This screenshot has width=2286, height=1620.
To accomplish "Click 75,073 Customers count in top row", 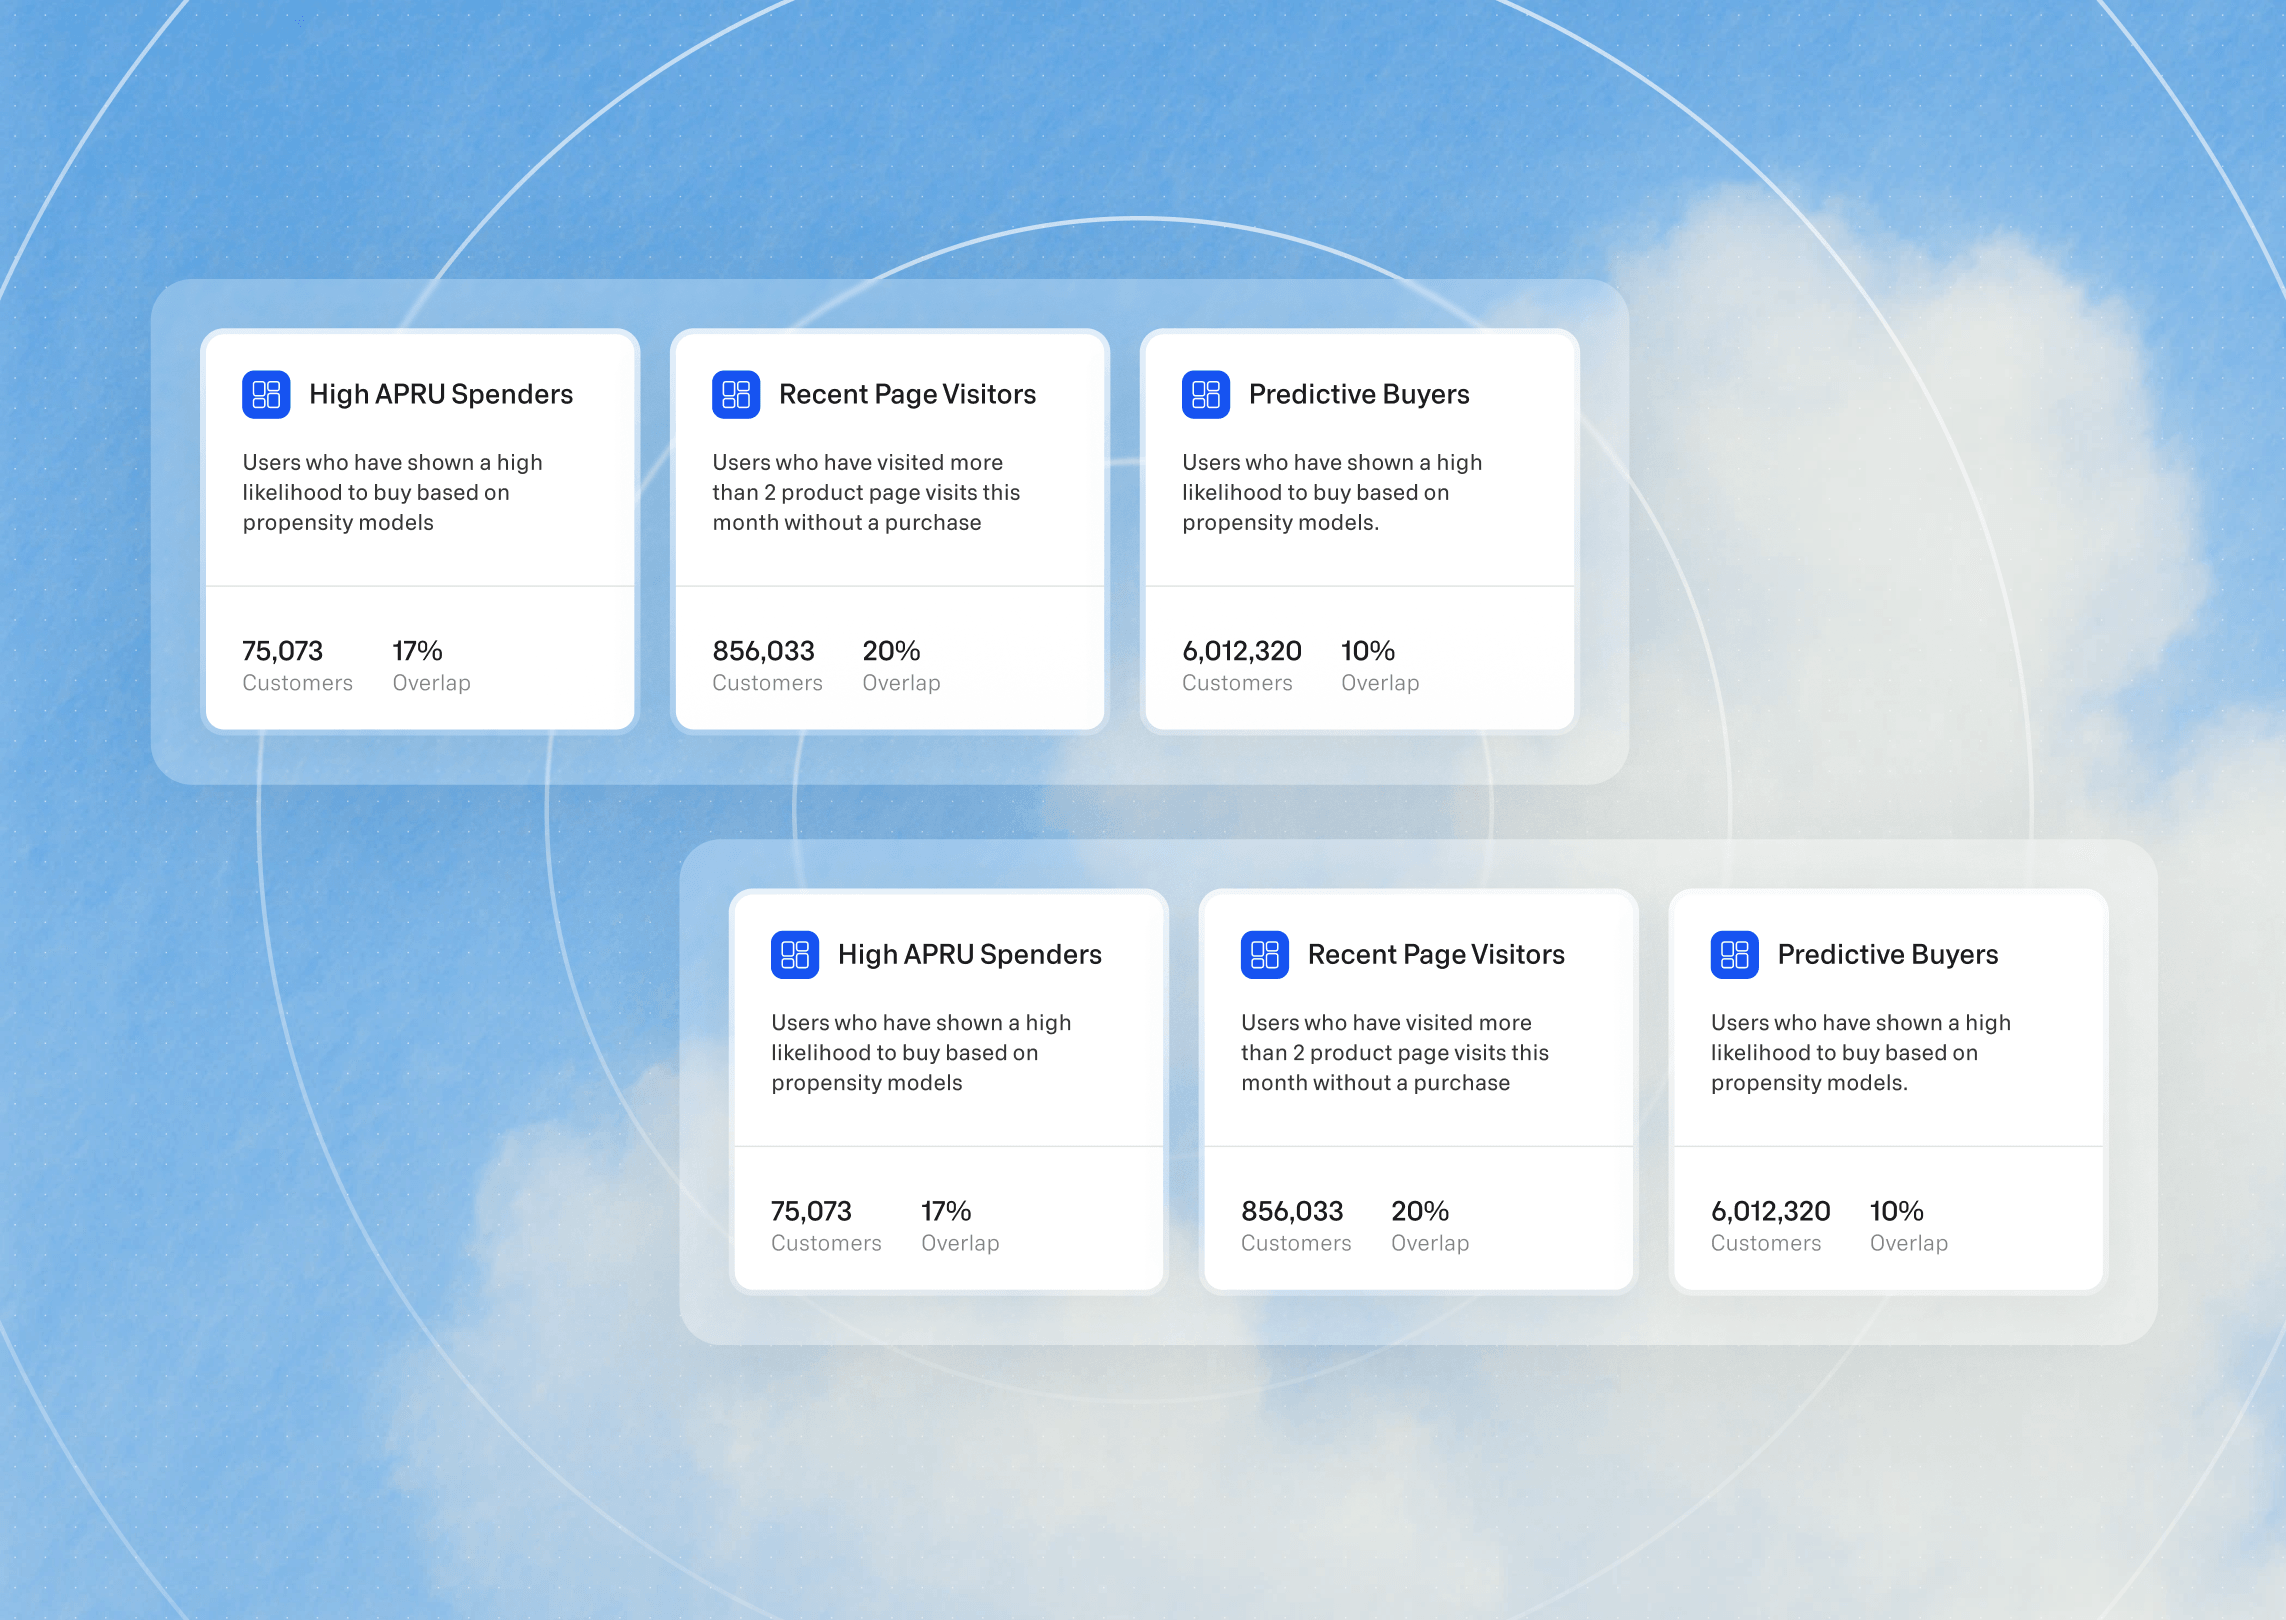I will click(x=283, y=652).
